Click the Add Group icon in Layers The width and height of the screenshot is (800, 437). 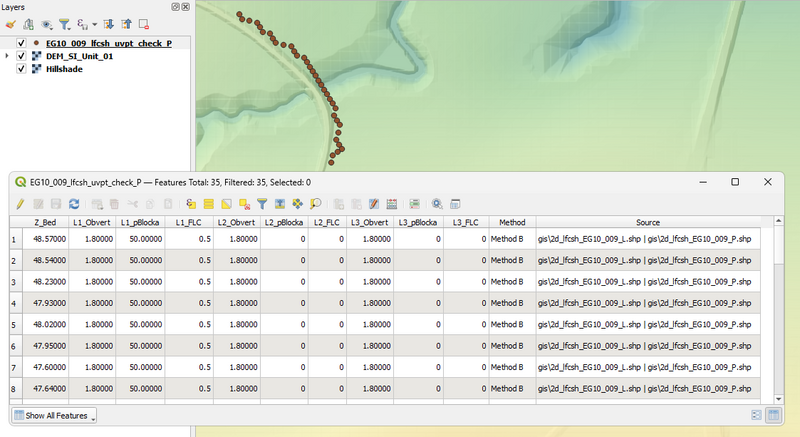(28, 23)
